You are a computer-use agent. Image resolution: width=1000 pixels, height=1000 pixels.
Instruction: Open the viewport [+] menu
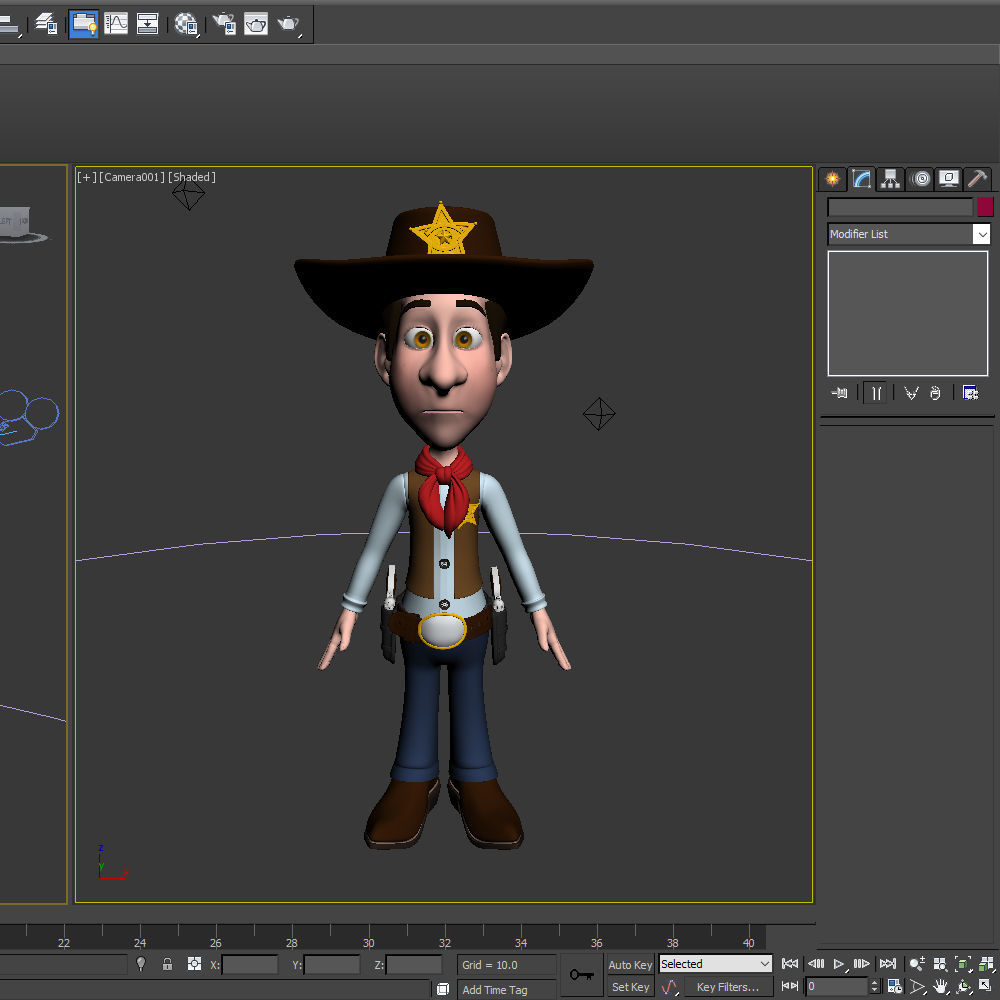pos(87,177)
